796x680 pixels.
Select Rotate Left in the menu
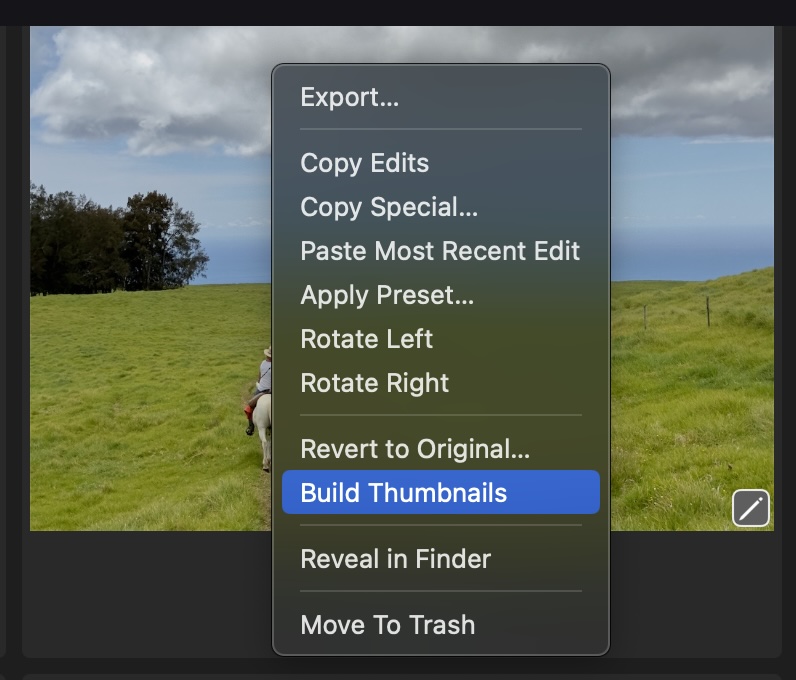click(x=366, y=339)
